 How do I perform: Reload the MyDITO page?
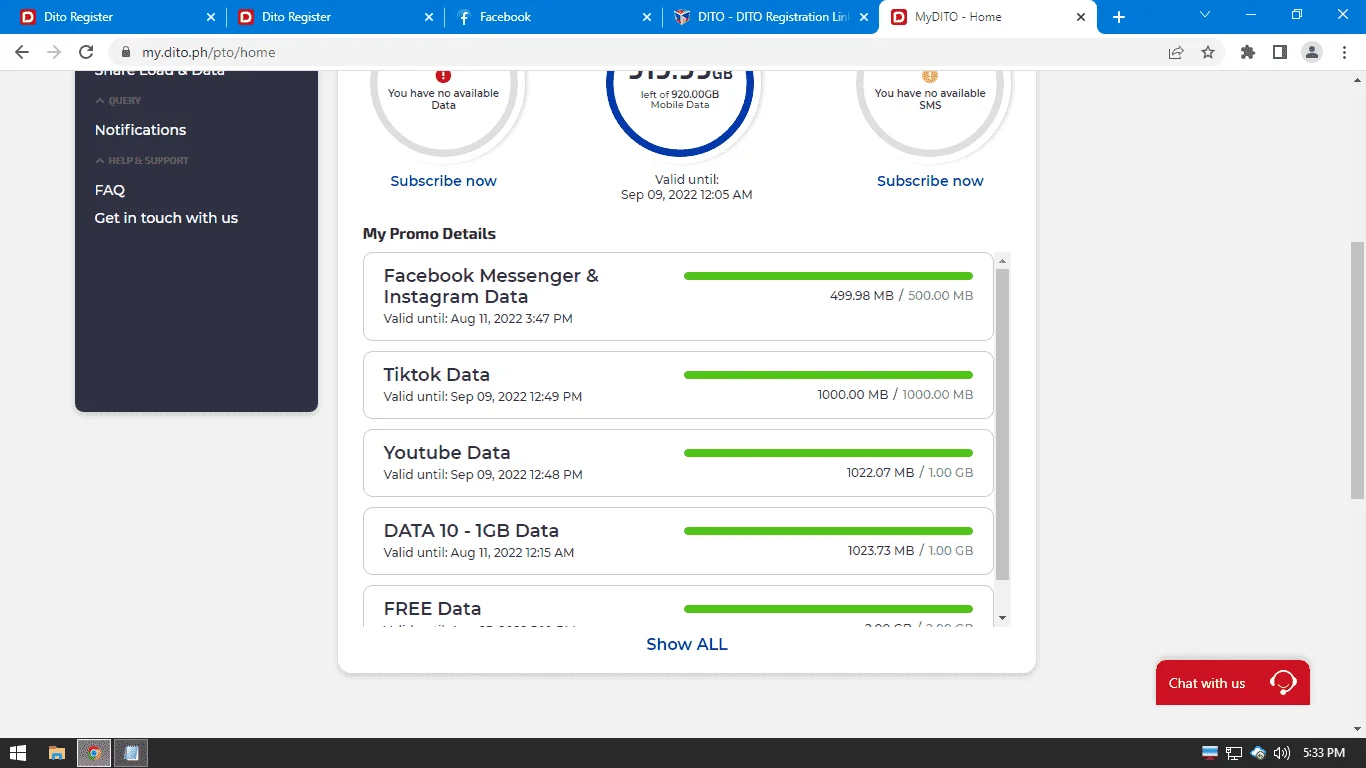point(86,52)
